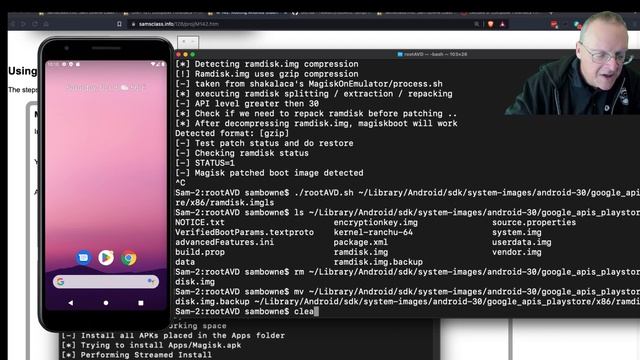This screenshot has width=640, height=360.
Task: Click 'ramdisk.img.backup' in the ls listing
Action: click(378, 262)
